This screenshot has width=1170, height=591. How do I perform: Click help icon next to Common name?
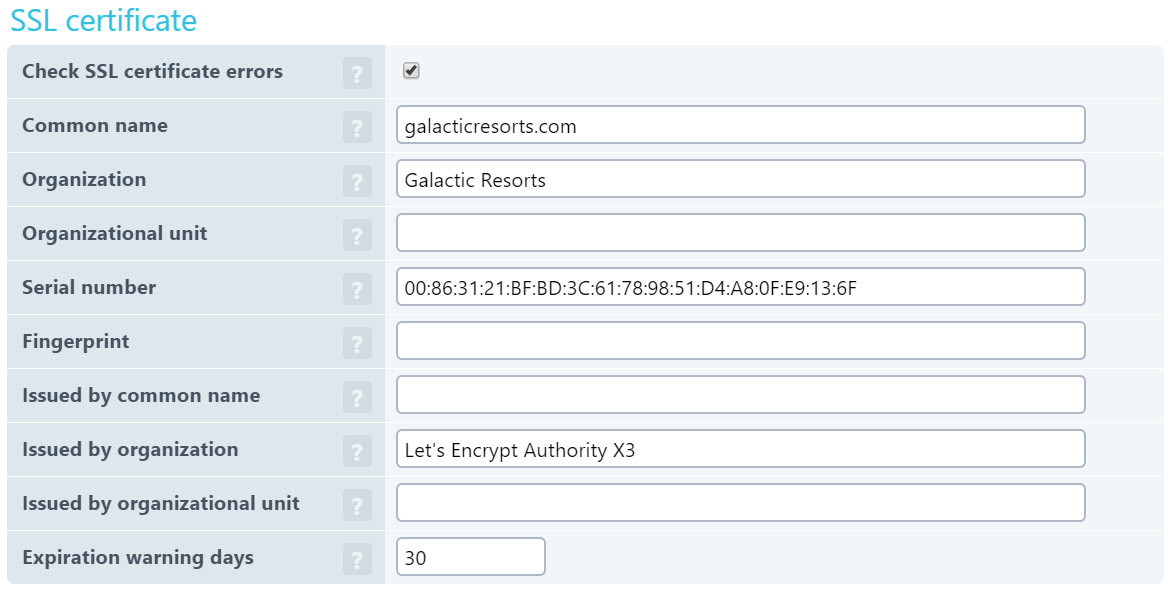point(357,127)
